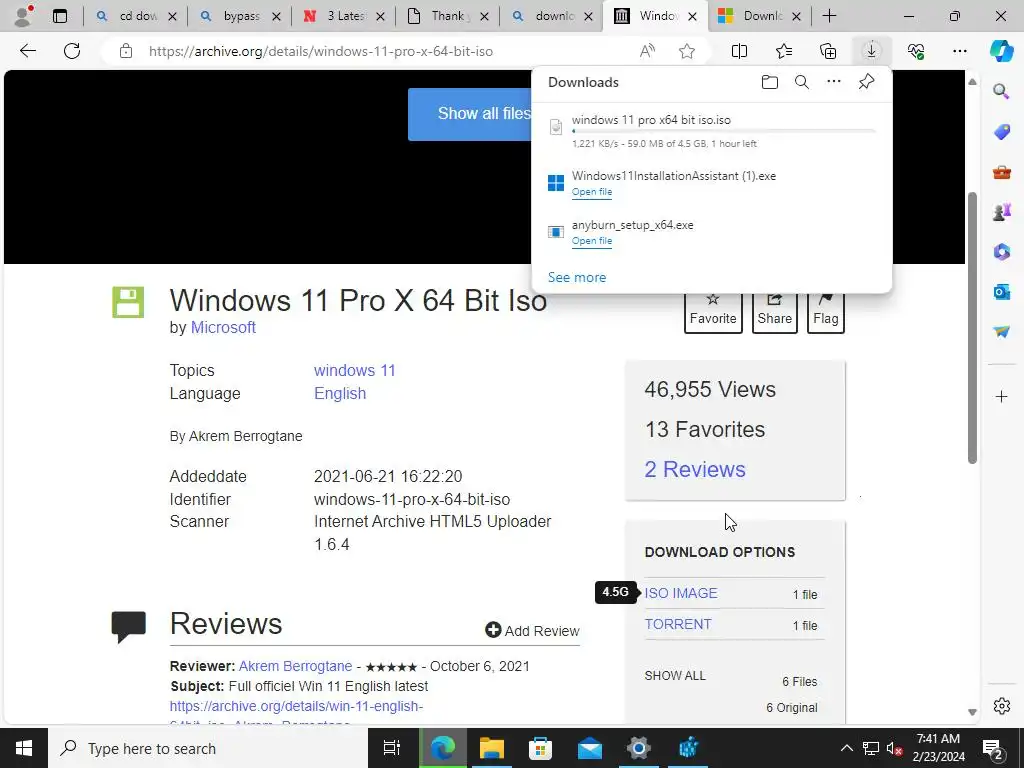Click See more in Downloads panel

pyautogui.click(x=577, y=278)
